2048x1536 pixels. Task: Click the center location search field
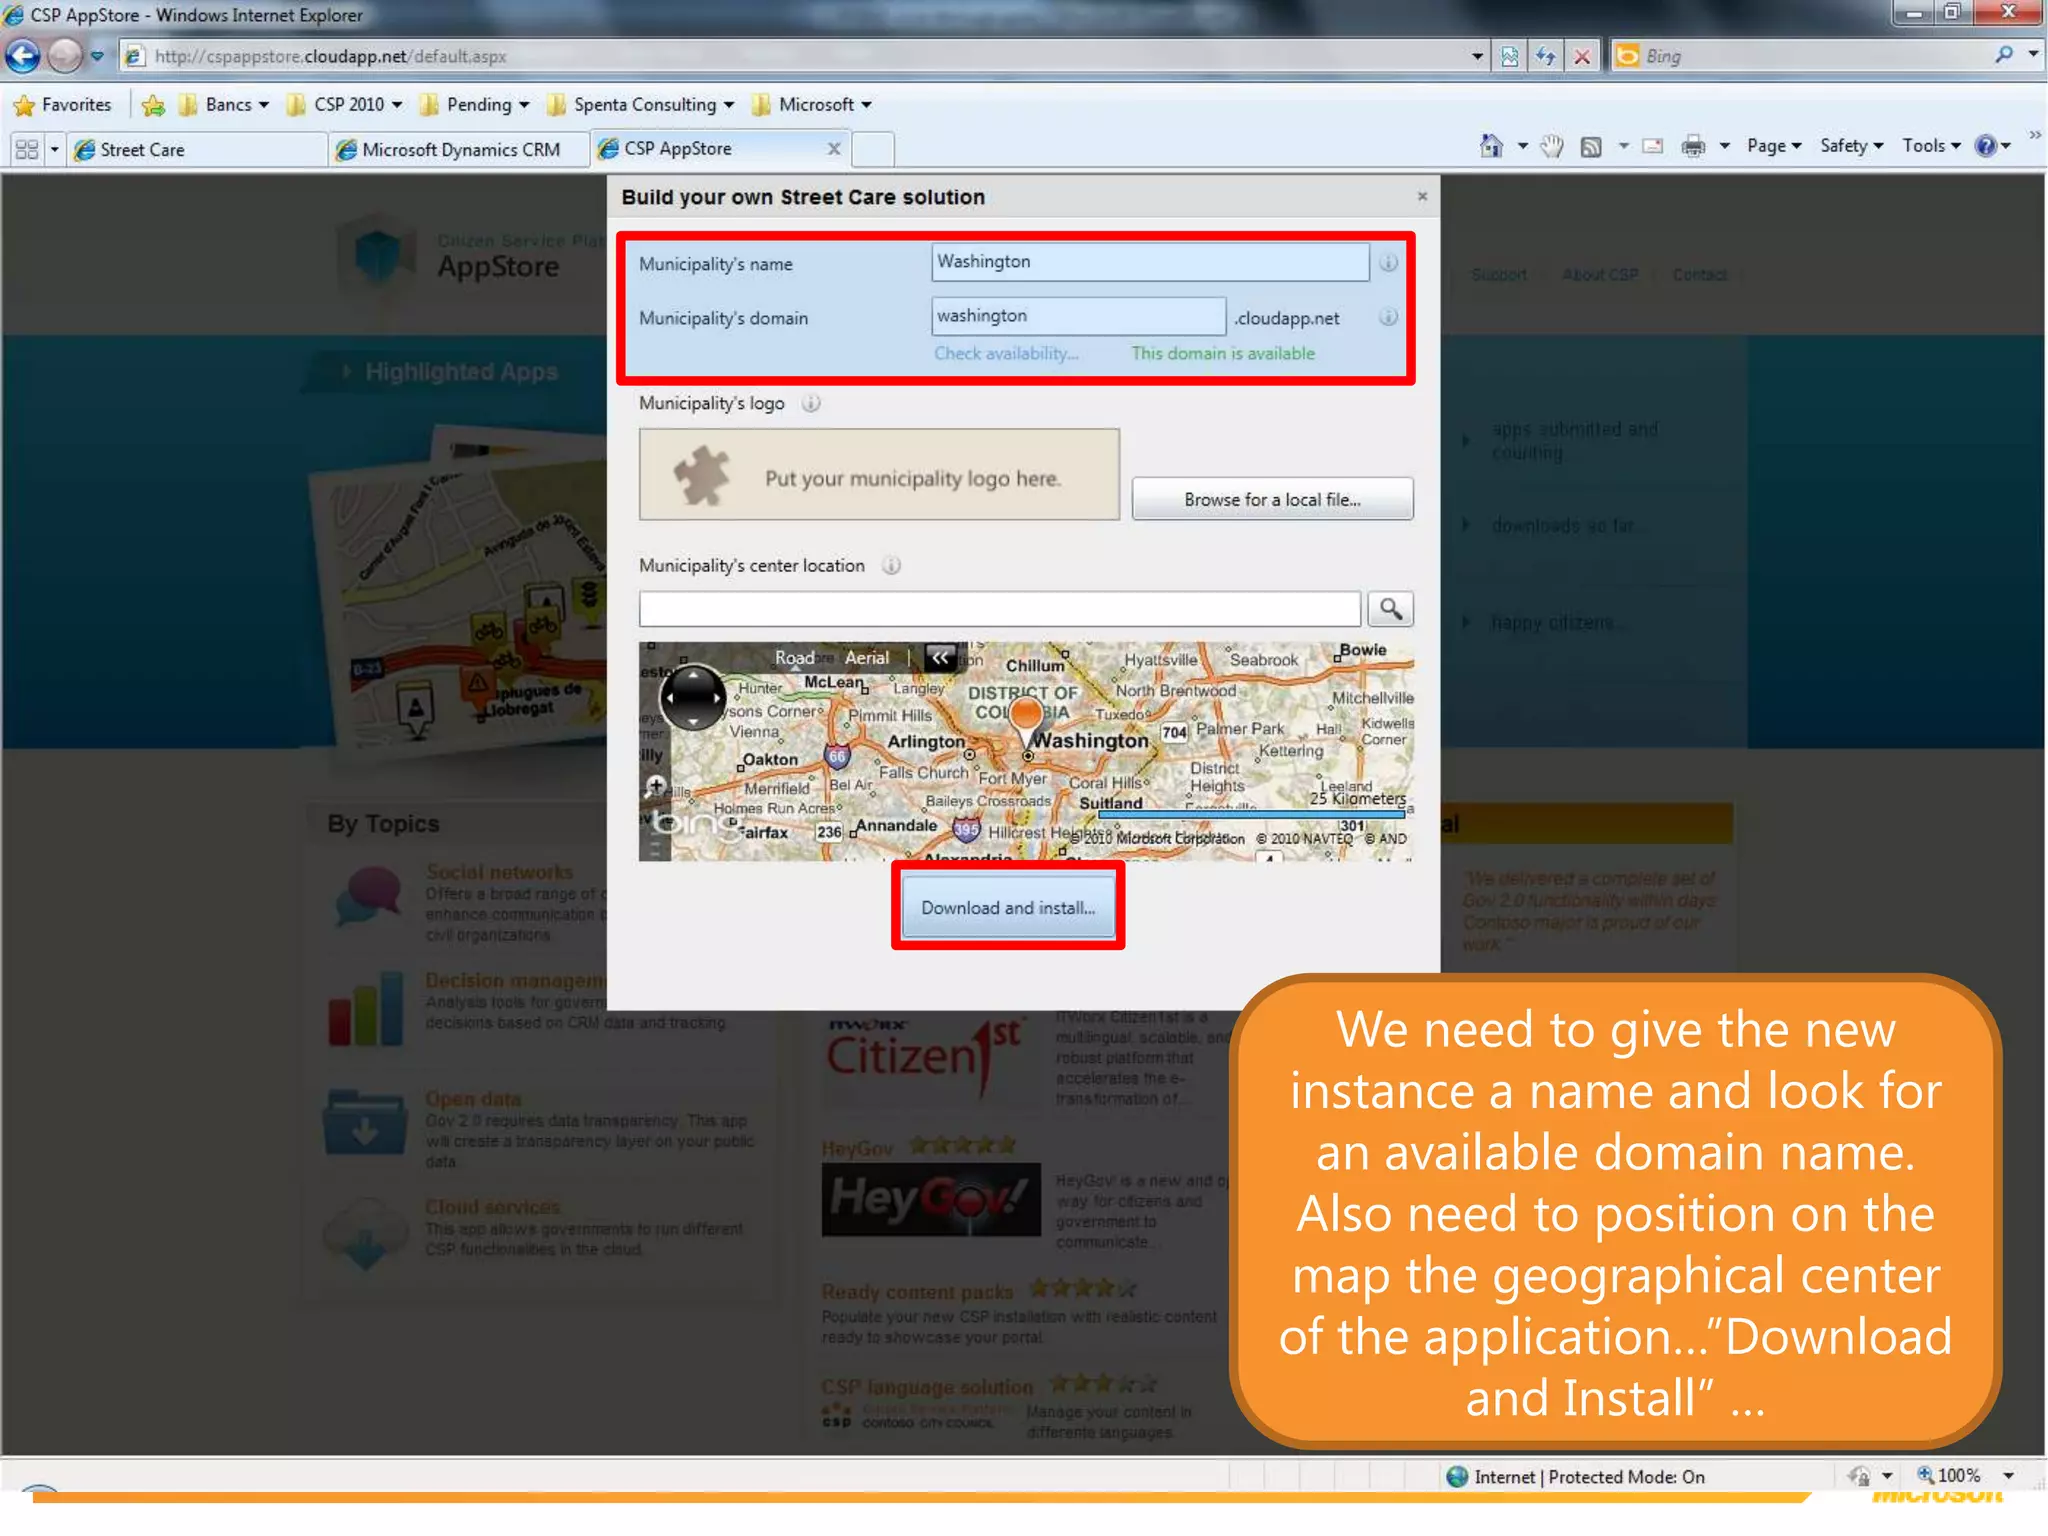click(x=1000, y=609)
